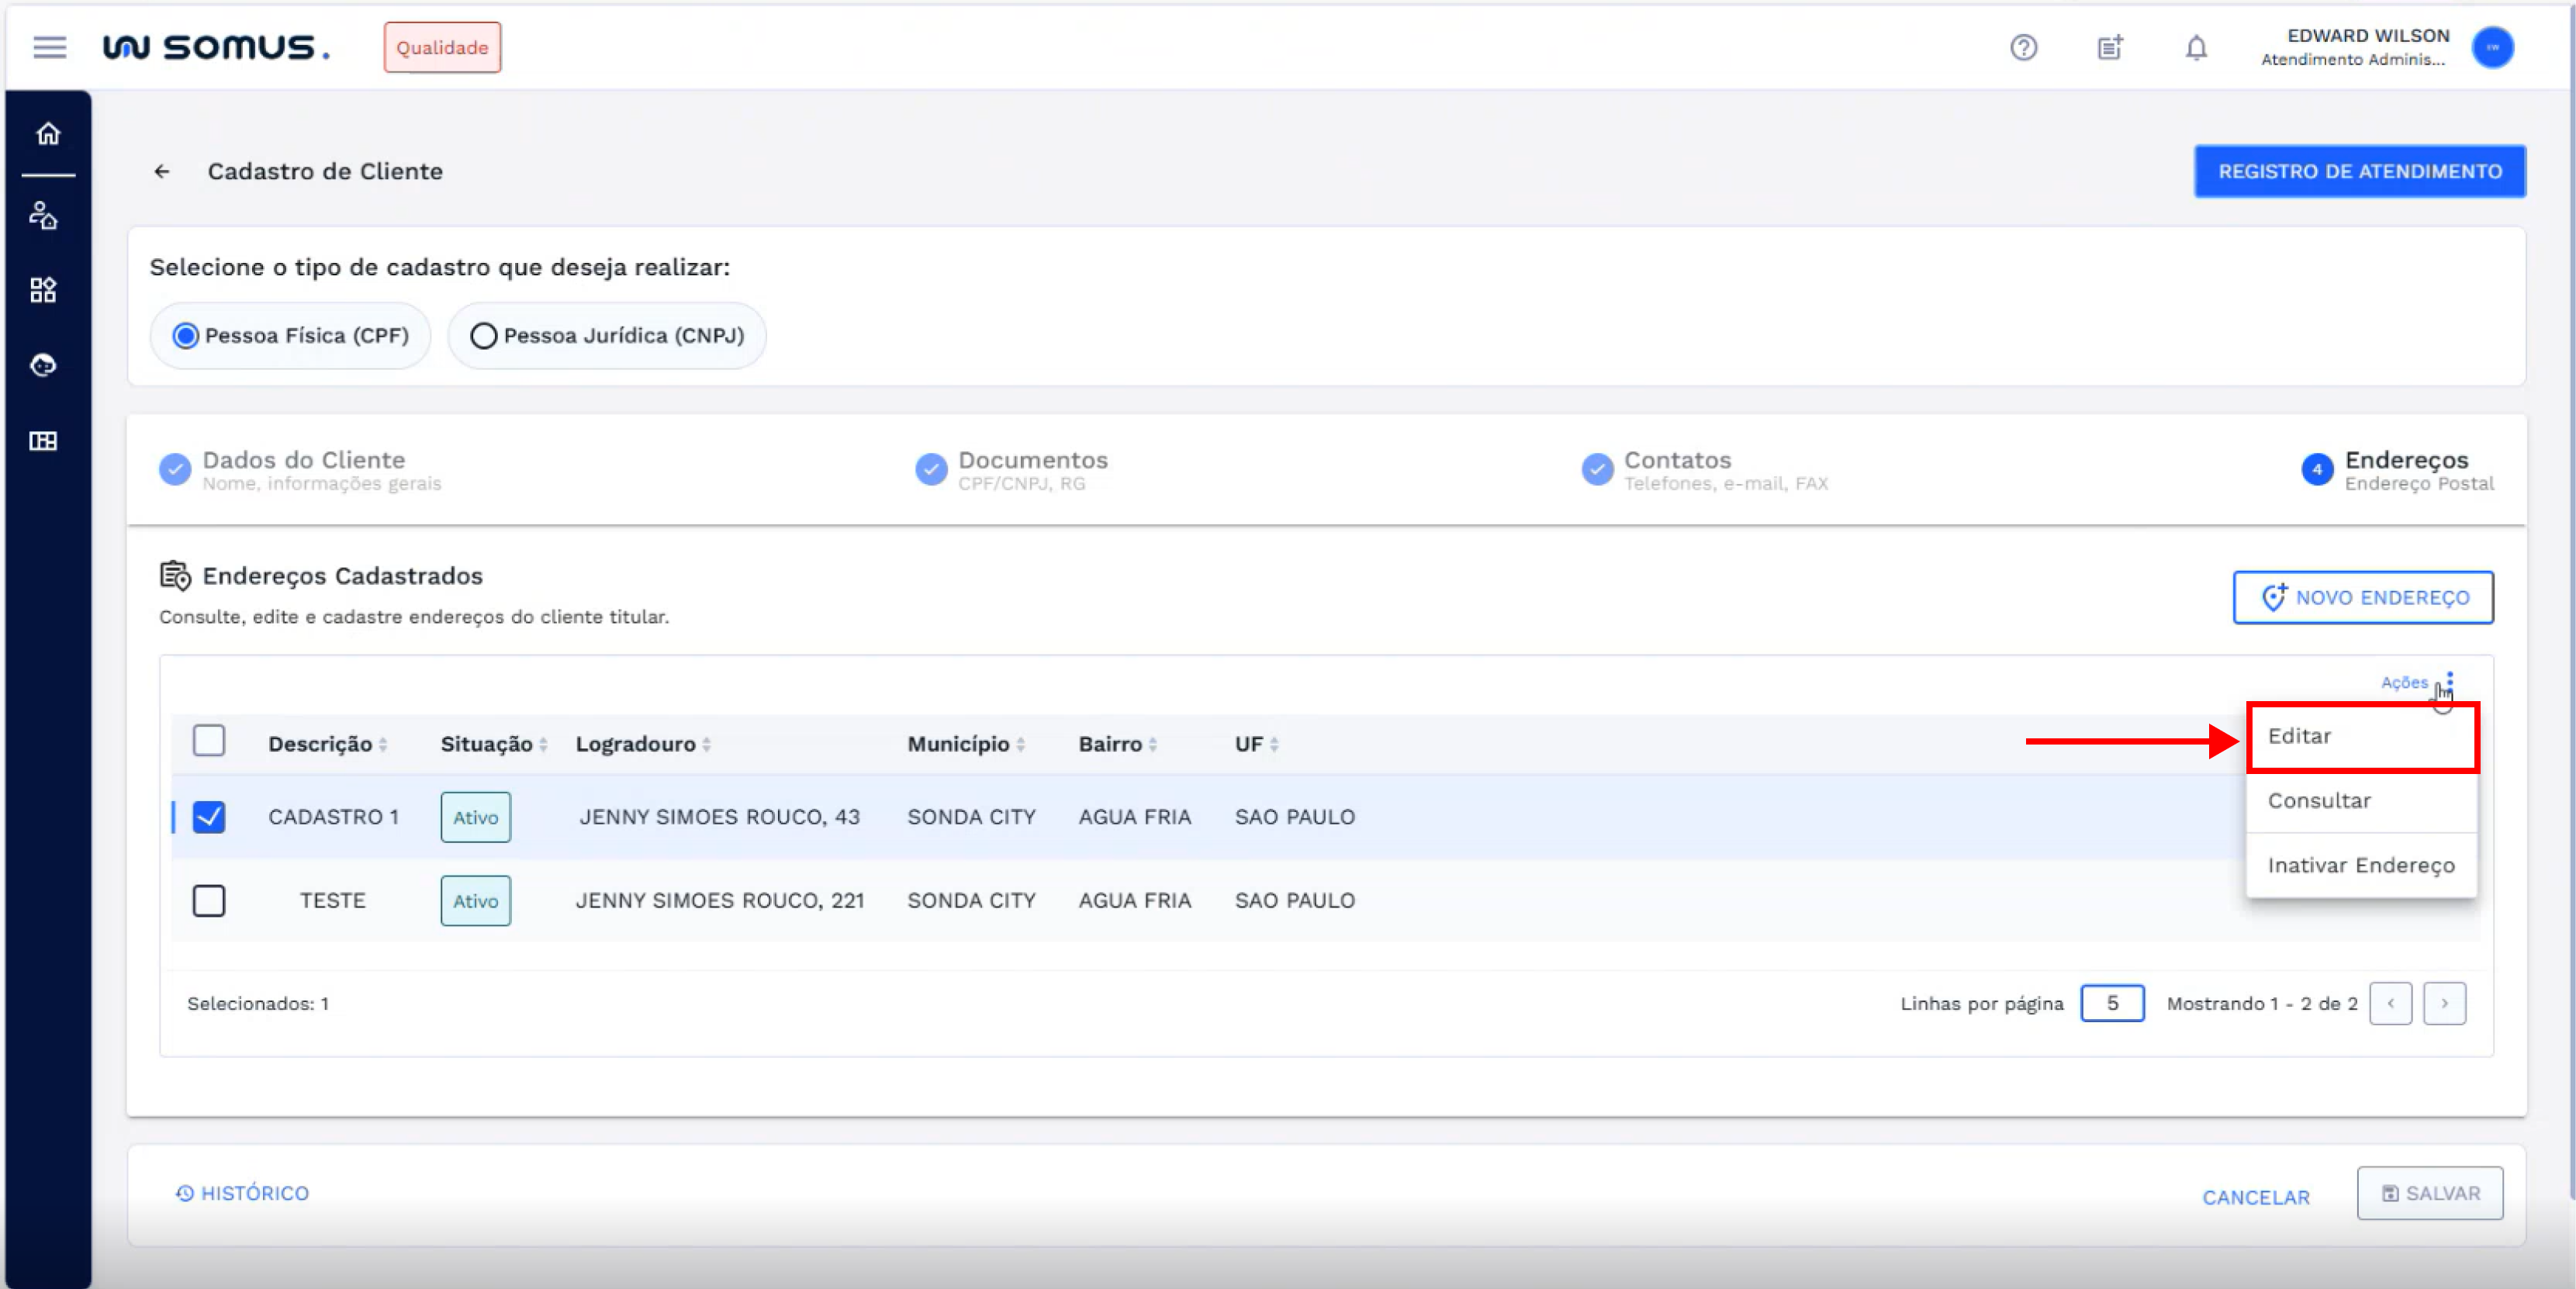The height and width of the screenshot is (1289, 2576).
Task: Select Pessoa Jurídica (CNPJ) radio option
Action: point(484,336)
